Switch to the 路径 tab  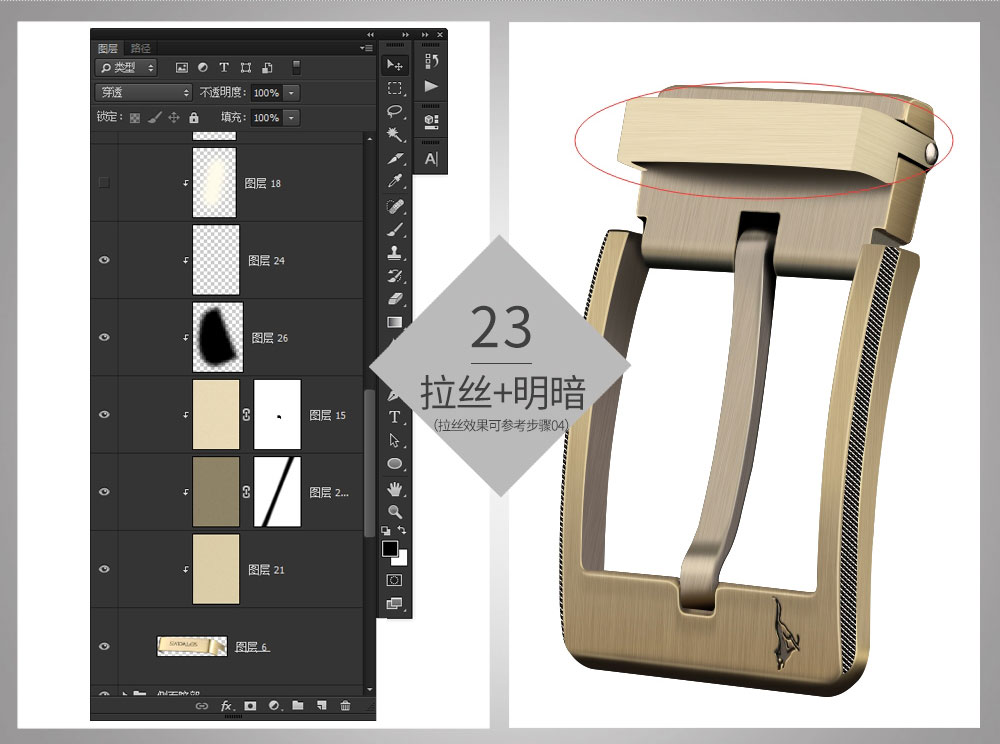click(x=141, y=48)
